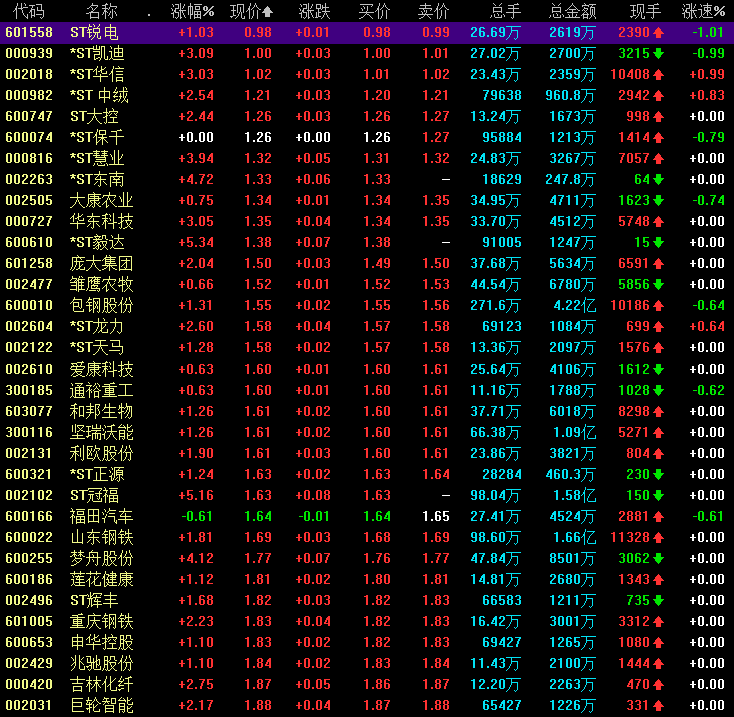The width and height of the screenshot is (734, 717).
Task: Click the 名称 column header
Action: point(102,11)
